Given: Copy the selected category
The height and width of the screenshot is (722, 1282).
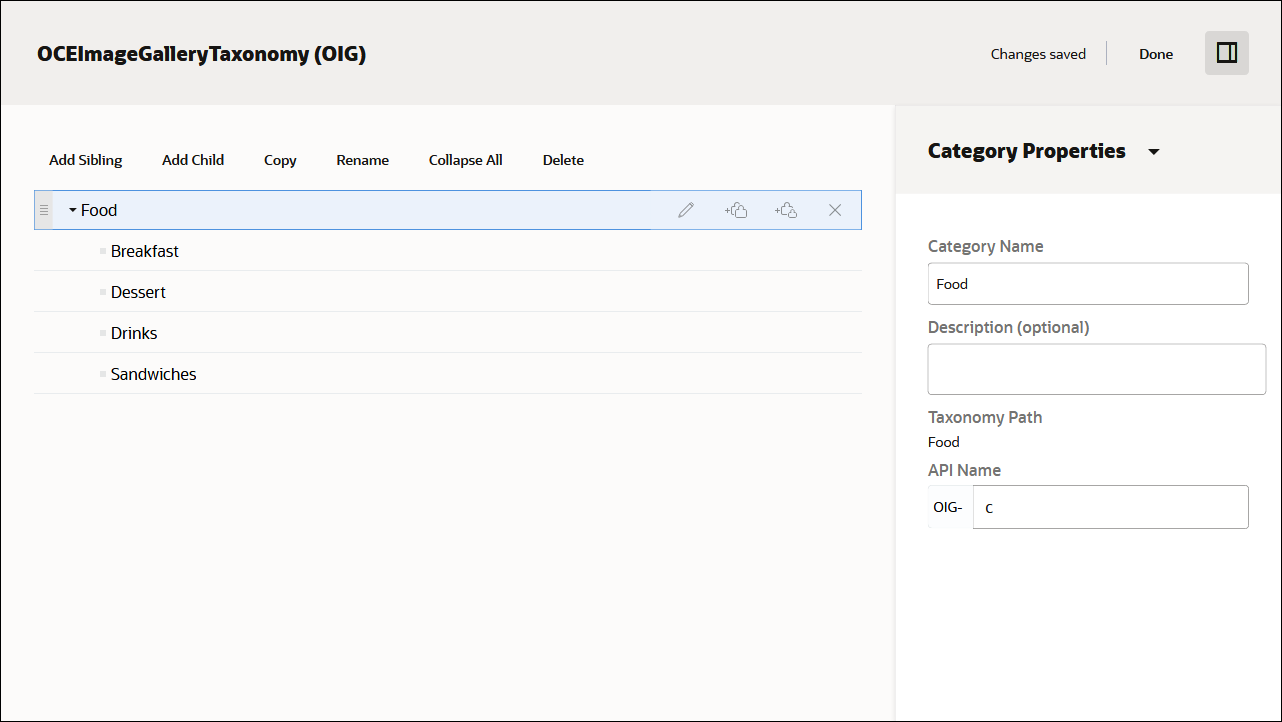Looking at the screenshot, I should 280,160.
